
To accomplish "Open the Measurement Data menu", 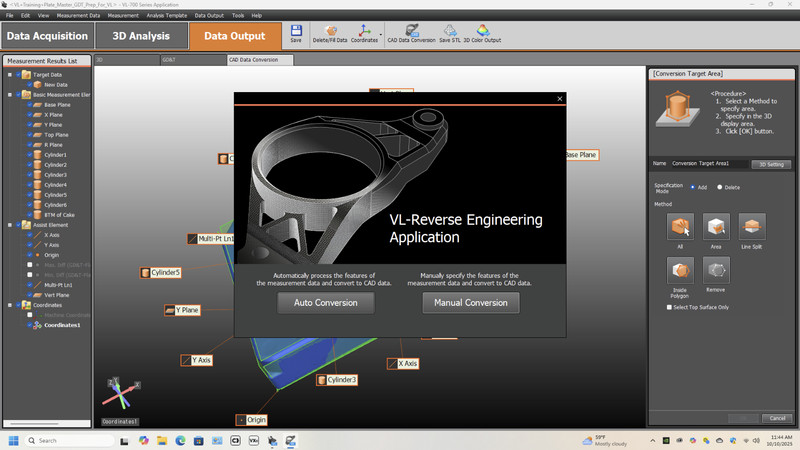I will point(78,15).
